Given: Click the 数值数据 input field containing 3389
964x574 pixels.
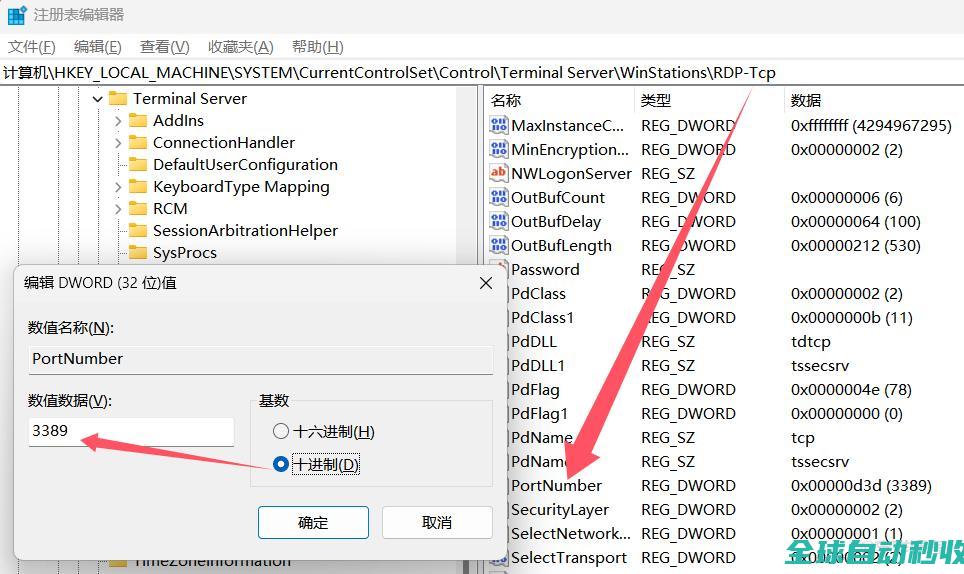Looking at the screenshot, I should [x=131, y=432].
